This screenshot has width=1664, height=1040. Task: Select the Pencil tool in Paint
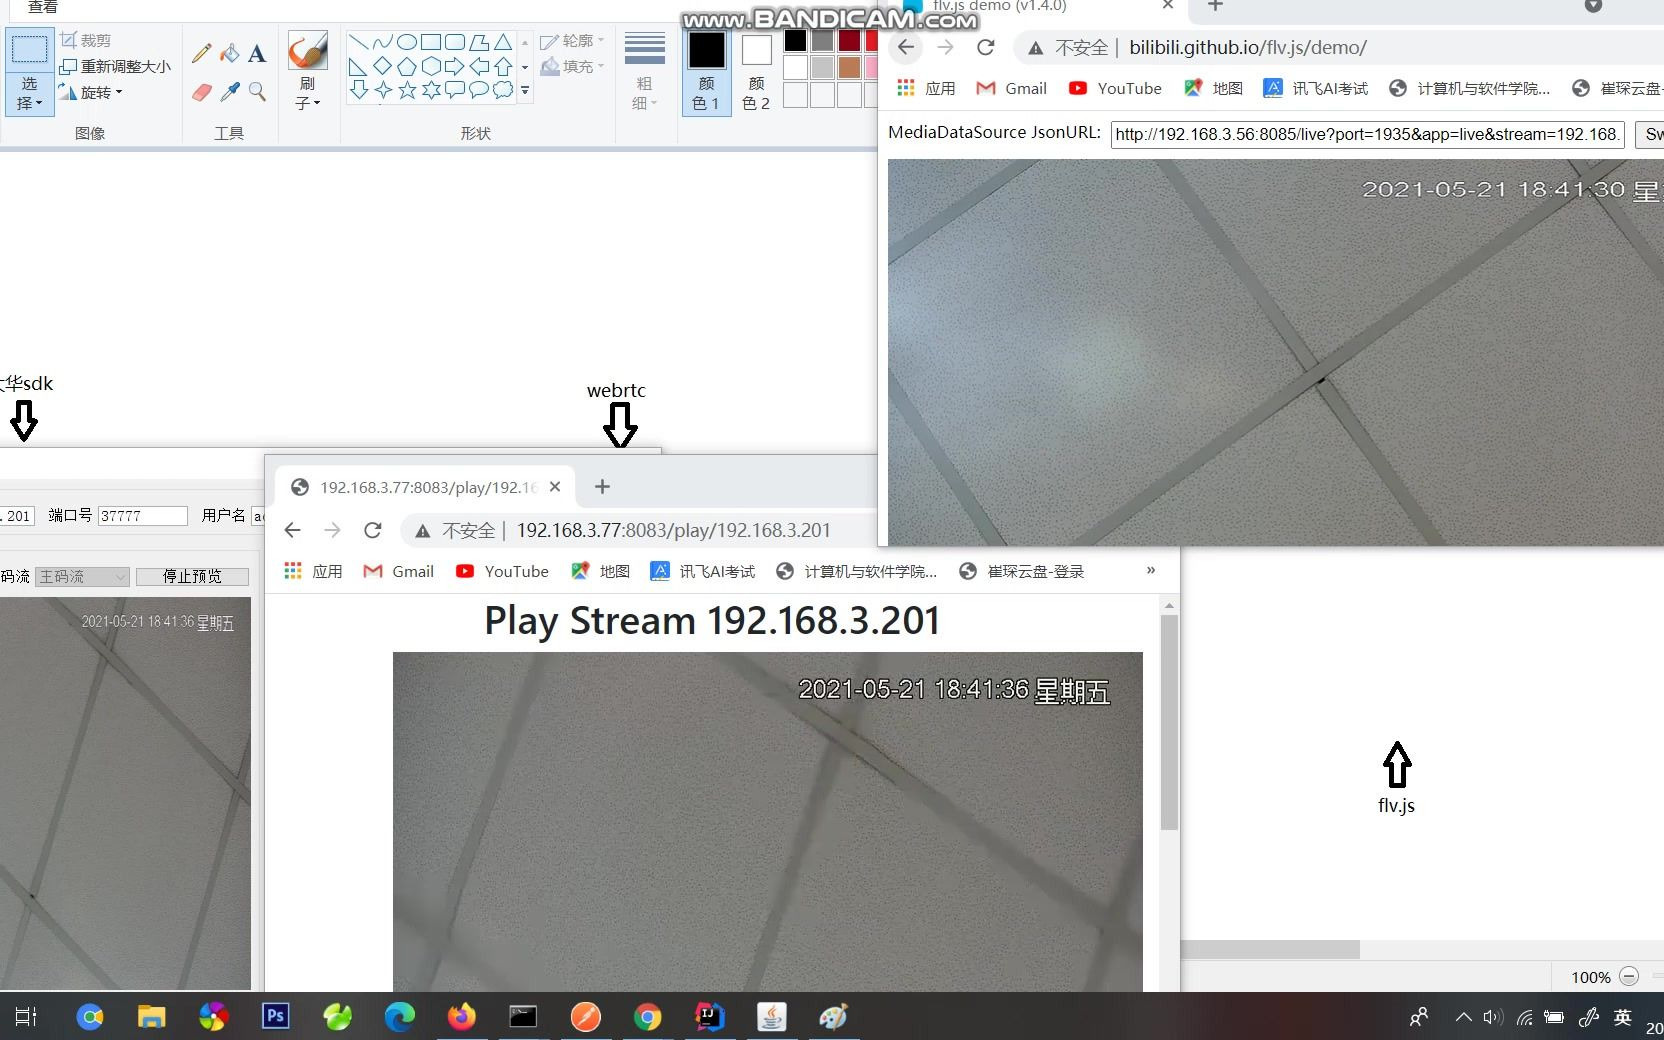pyautogui.click(x=201, y=52)
